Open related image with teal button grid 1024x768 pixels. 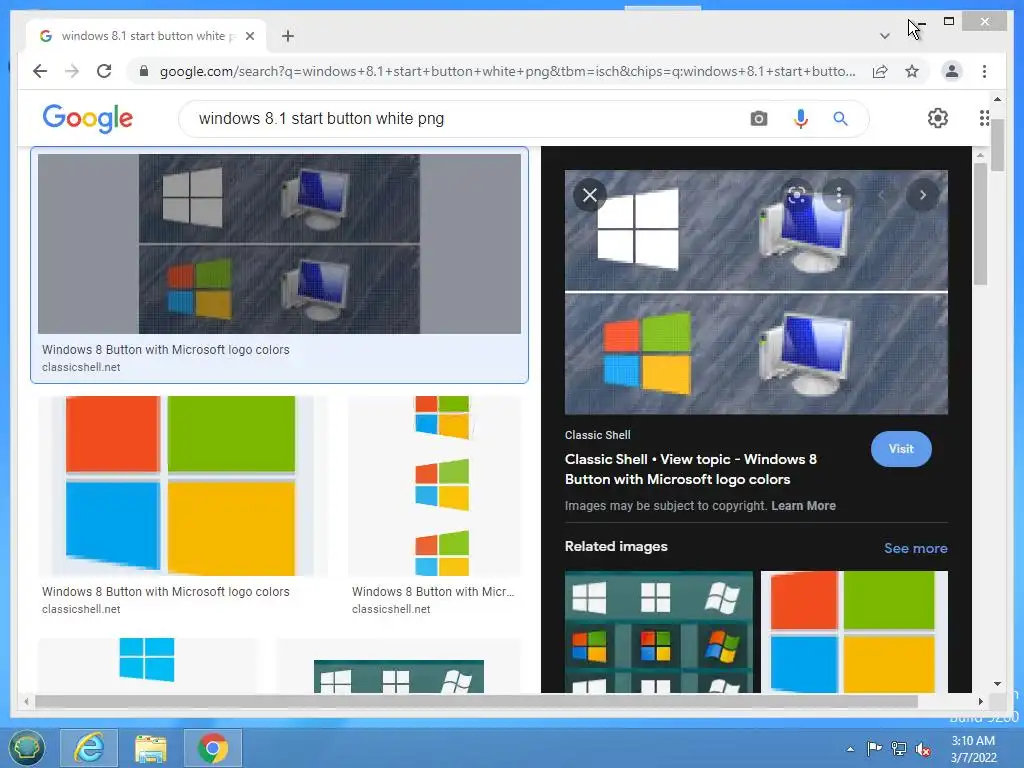(x=658, y=632)
